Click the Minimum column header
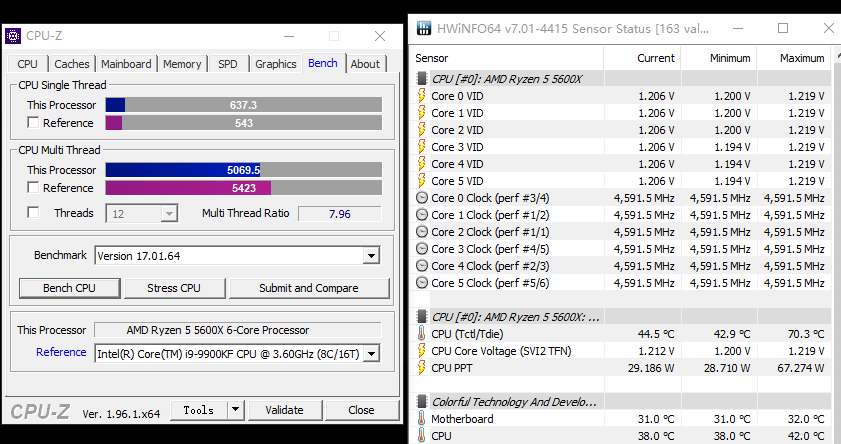Viewport: 841px width, 444px height. (719, 58)
